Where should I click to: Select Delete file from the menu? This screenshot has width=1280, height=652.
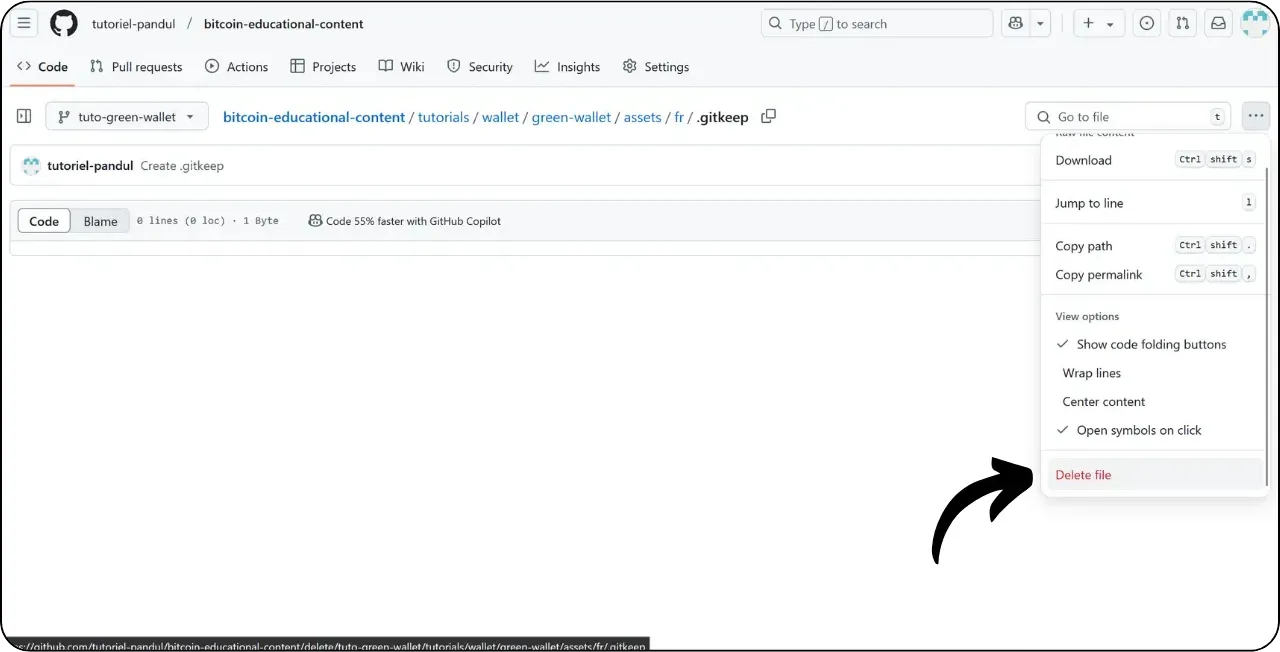[x=1083, y=474]
